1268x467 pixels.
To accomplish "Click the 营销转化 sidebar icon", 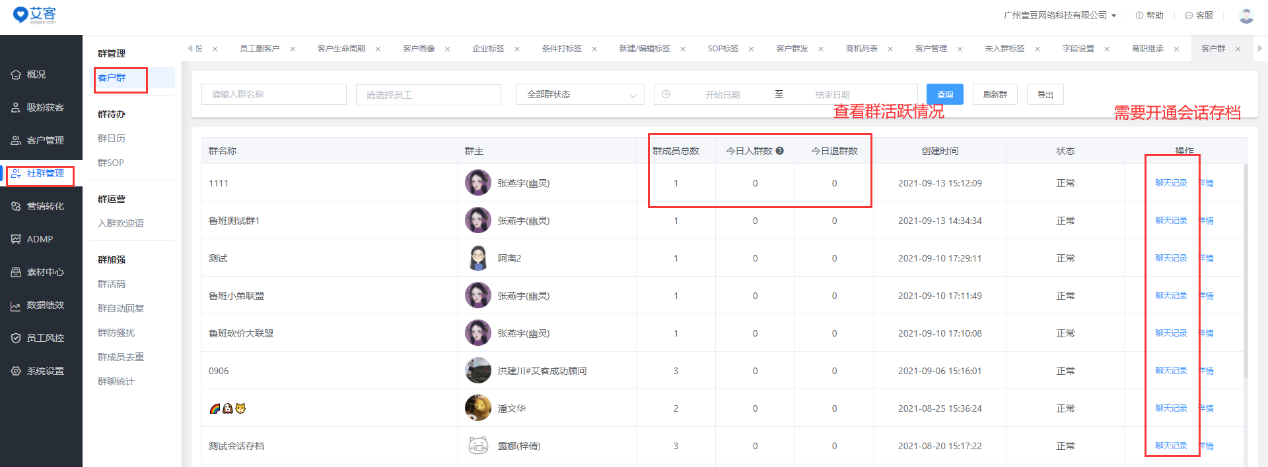I will tap(16, 206).
